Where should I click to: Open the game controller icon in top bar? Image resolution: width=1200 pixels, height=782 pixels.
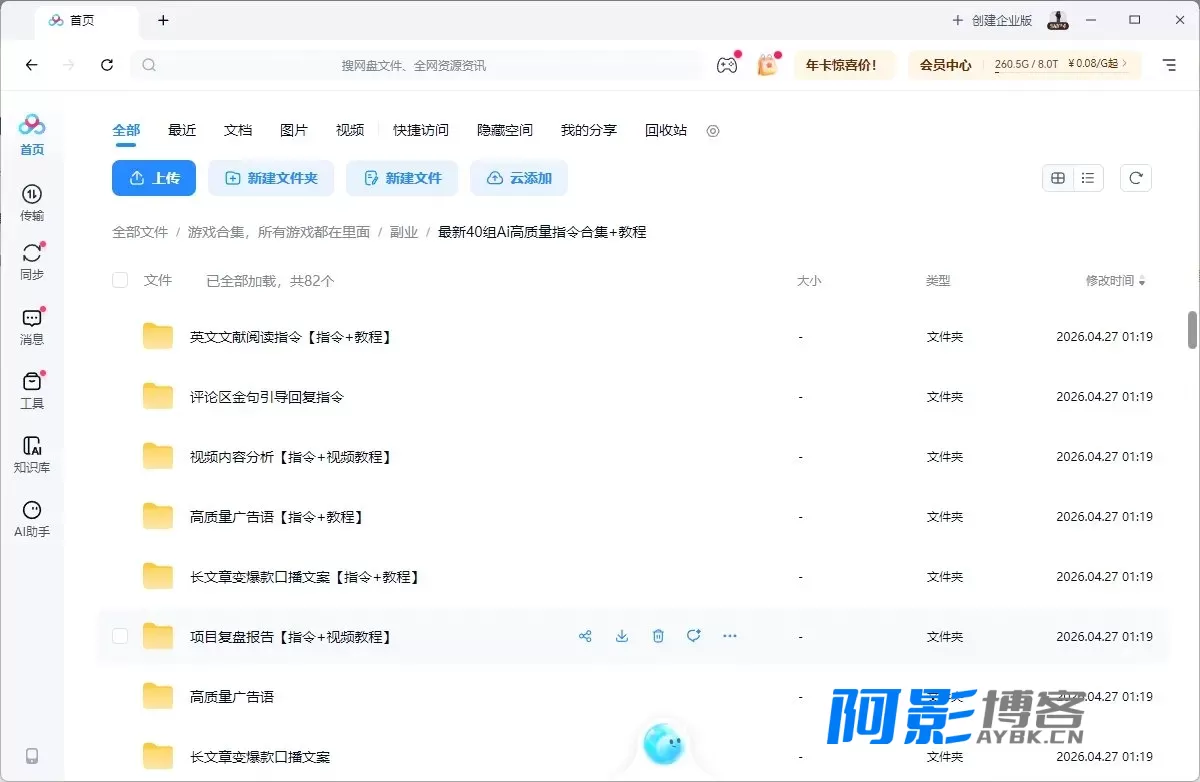727,65
